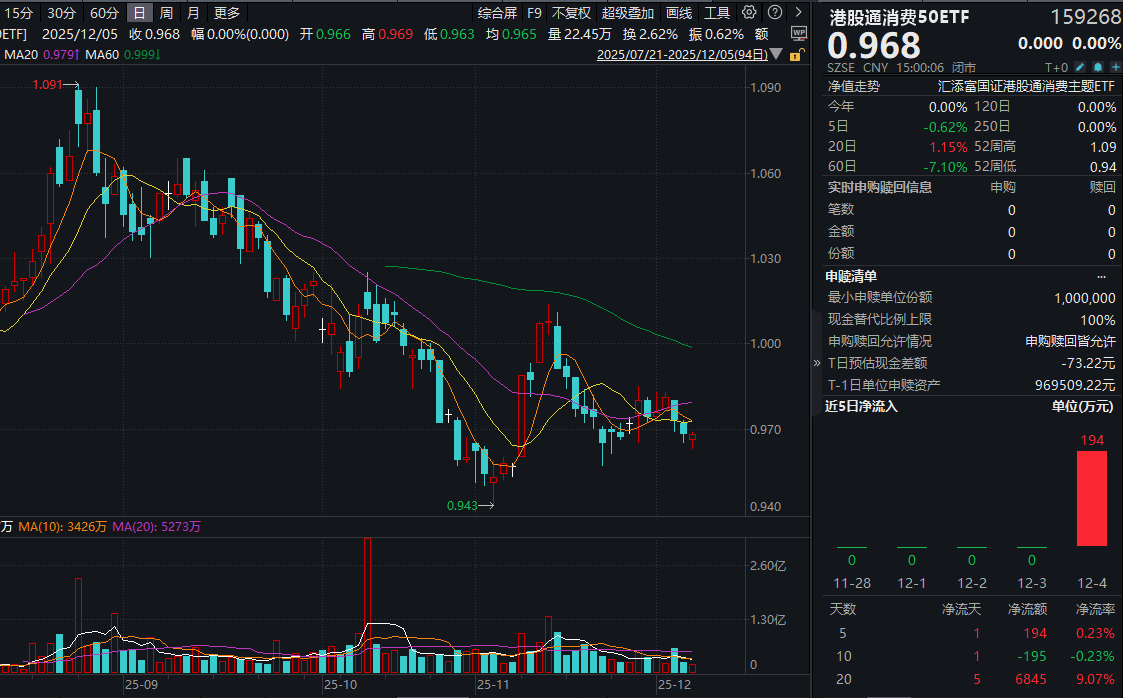This screenshot has height=698, width=1123.
Task: Toggle 不复权 price adjustment mode
Action: (571, 13)
